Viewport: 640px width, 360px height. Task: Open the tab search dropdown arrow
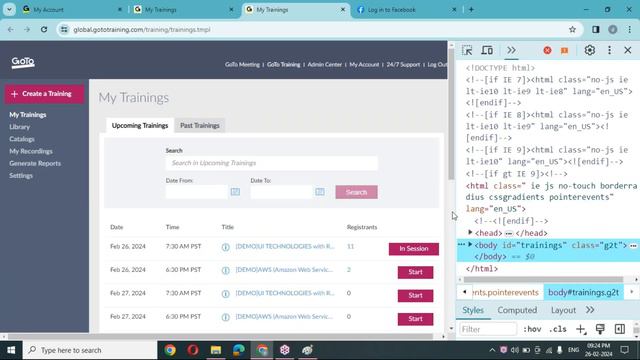point(9,9)
